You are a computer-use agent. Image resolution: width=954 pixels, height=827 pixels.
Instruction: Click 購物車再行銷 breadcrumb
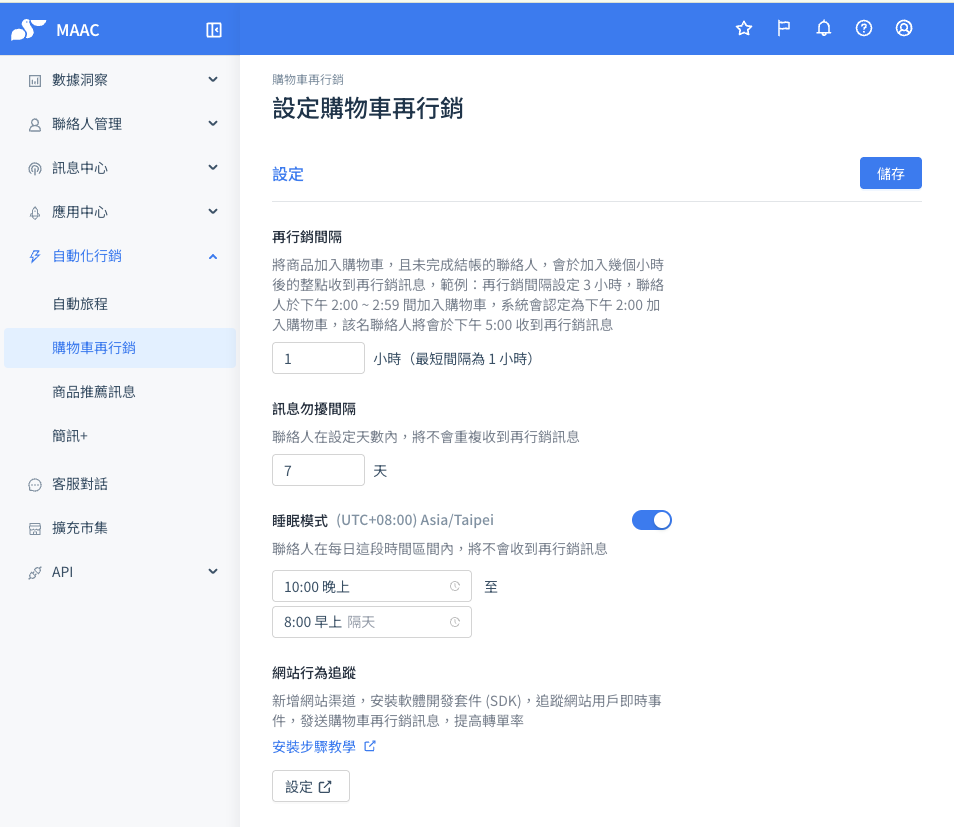click(308, 80)
